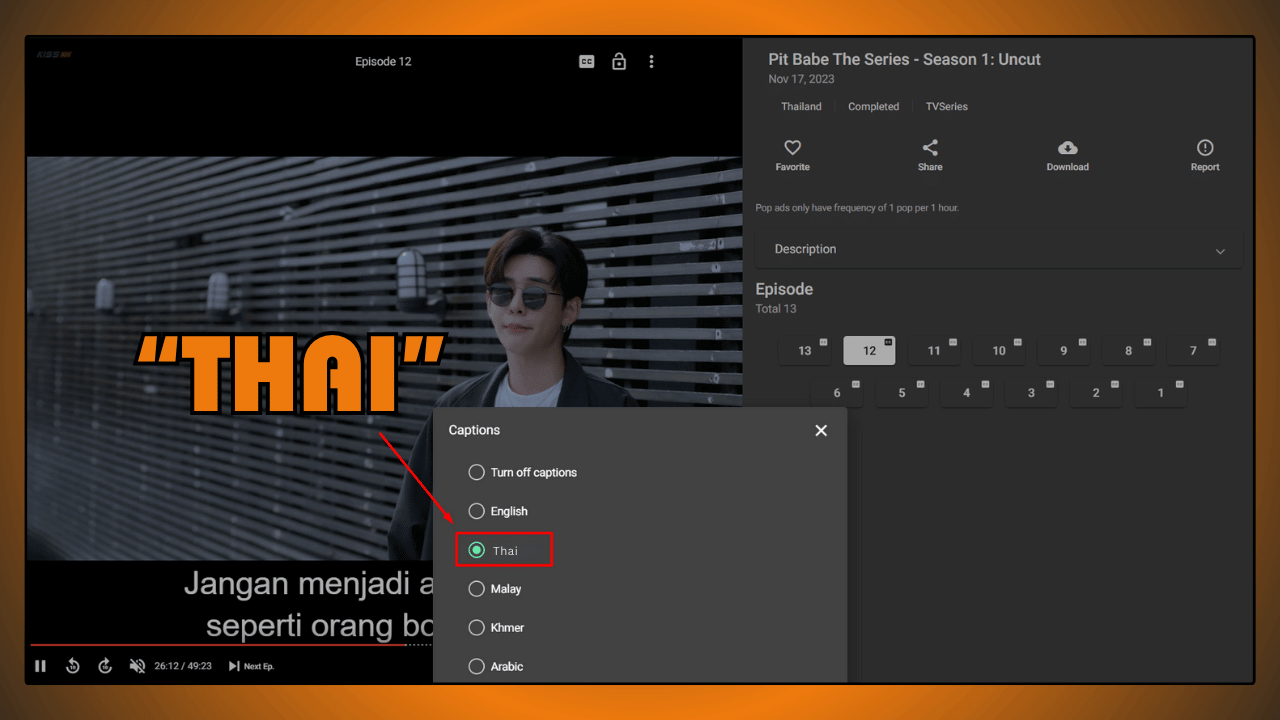Download the episode via cloud icon
The height and width of the screenshot is (720, 1280).
pyautogui.click(x=1067, y=155)
